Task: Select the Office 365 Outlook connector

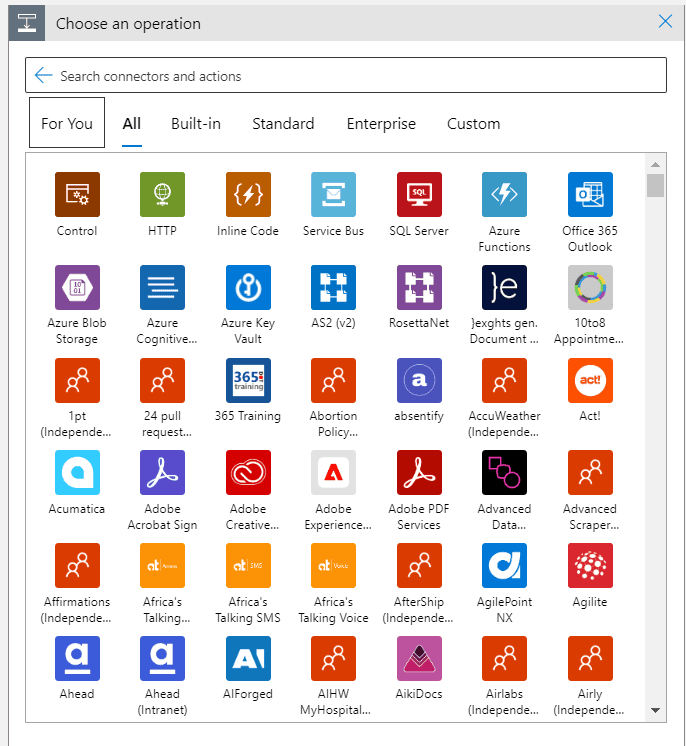Action: pyautogui.click(x=590, y=194)
